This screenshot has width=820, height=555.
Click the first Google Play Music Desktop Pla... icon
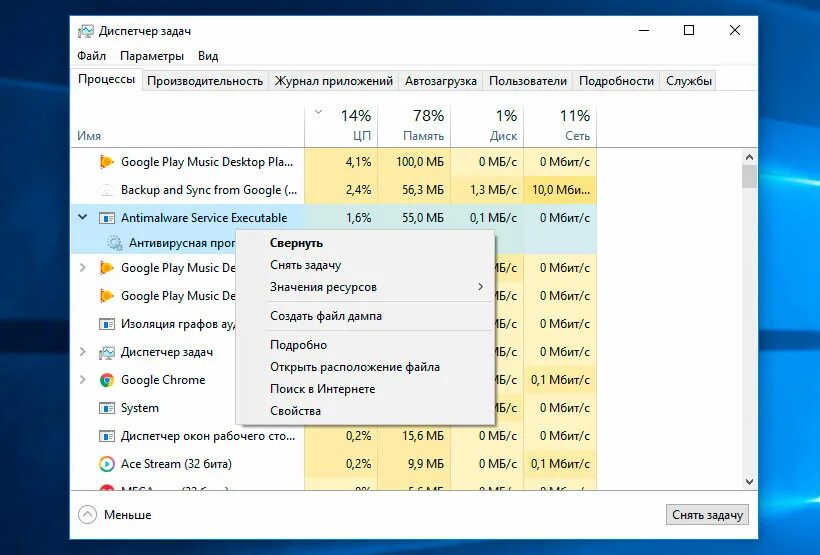pyautogui.click(x=106, y=162)
